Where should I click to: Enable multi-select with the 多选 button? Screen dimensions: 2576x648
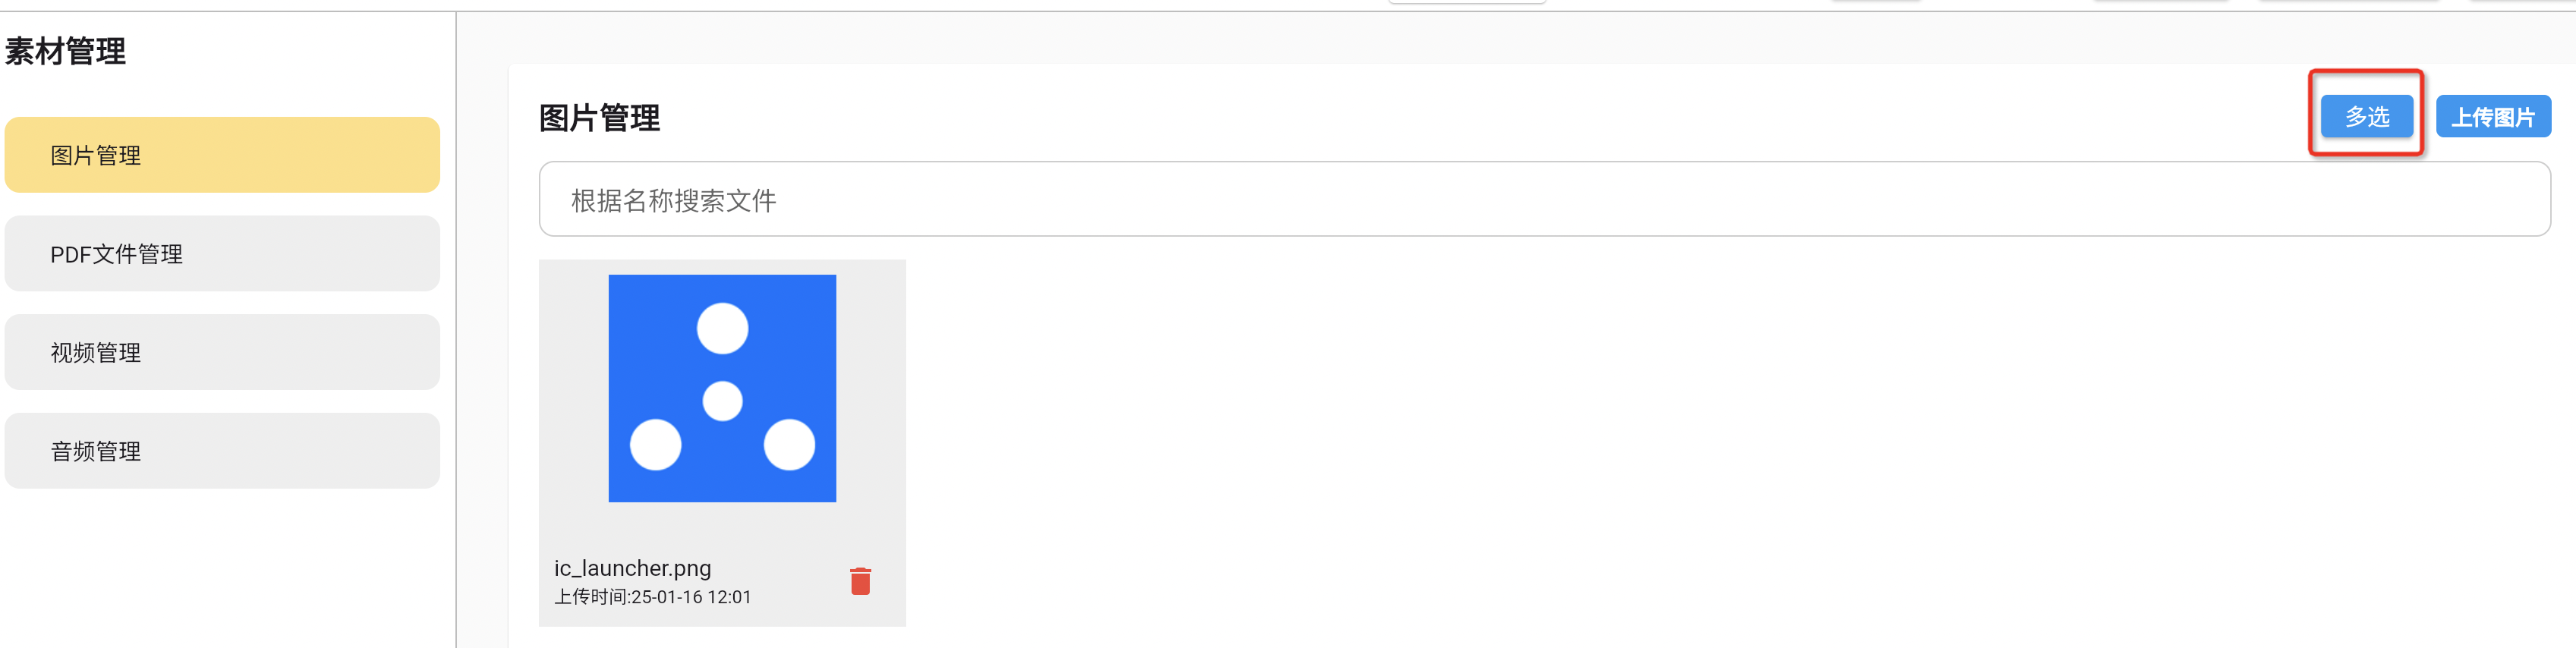click(x=2366, y=117)
